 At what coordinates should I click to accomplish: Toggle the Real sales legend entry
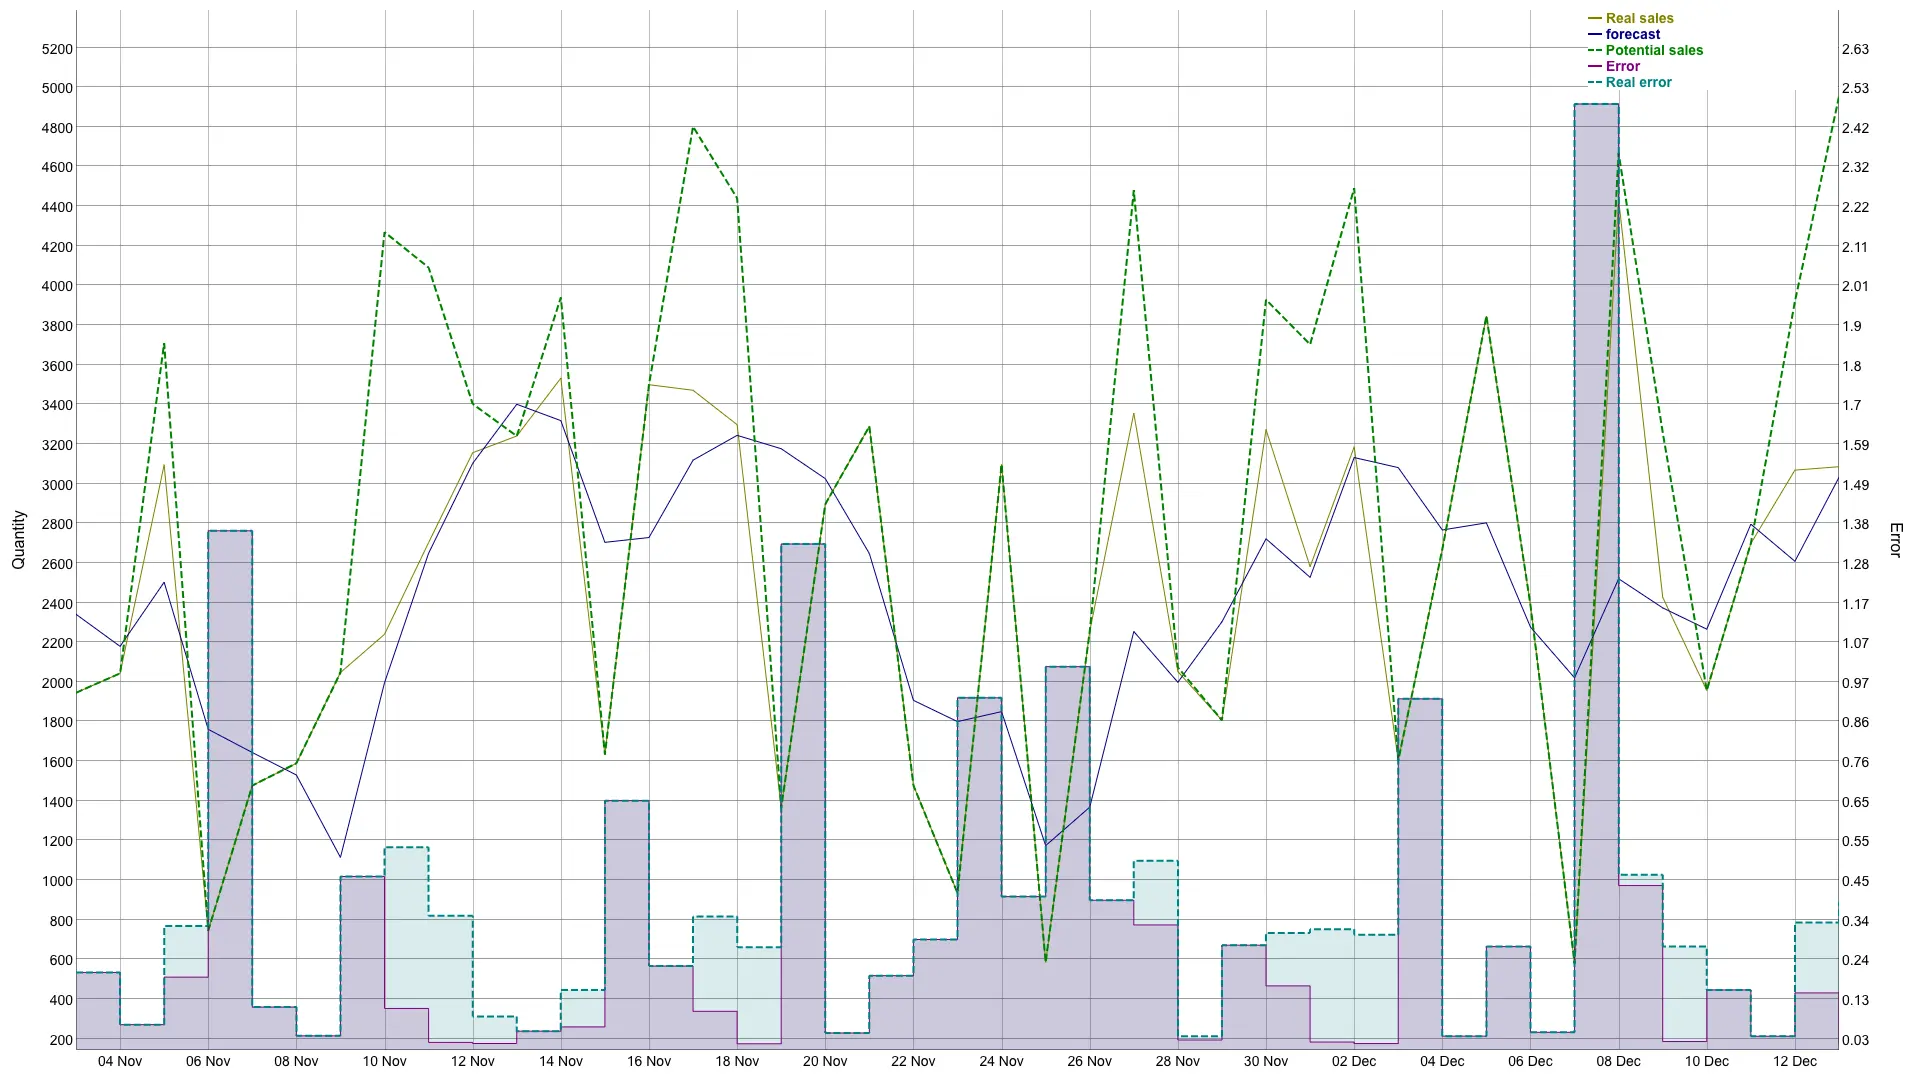[x=1631, y=18]
